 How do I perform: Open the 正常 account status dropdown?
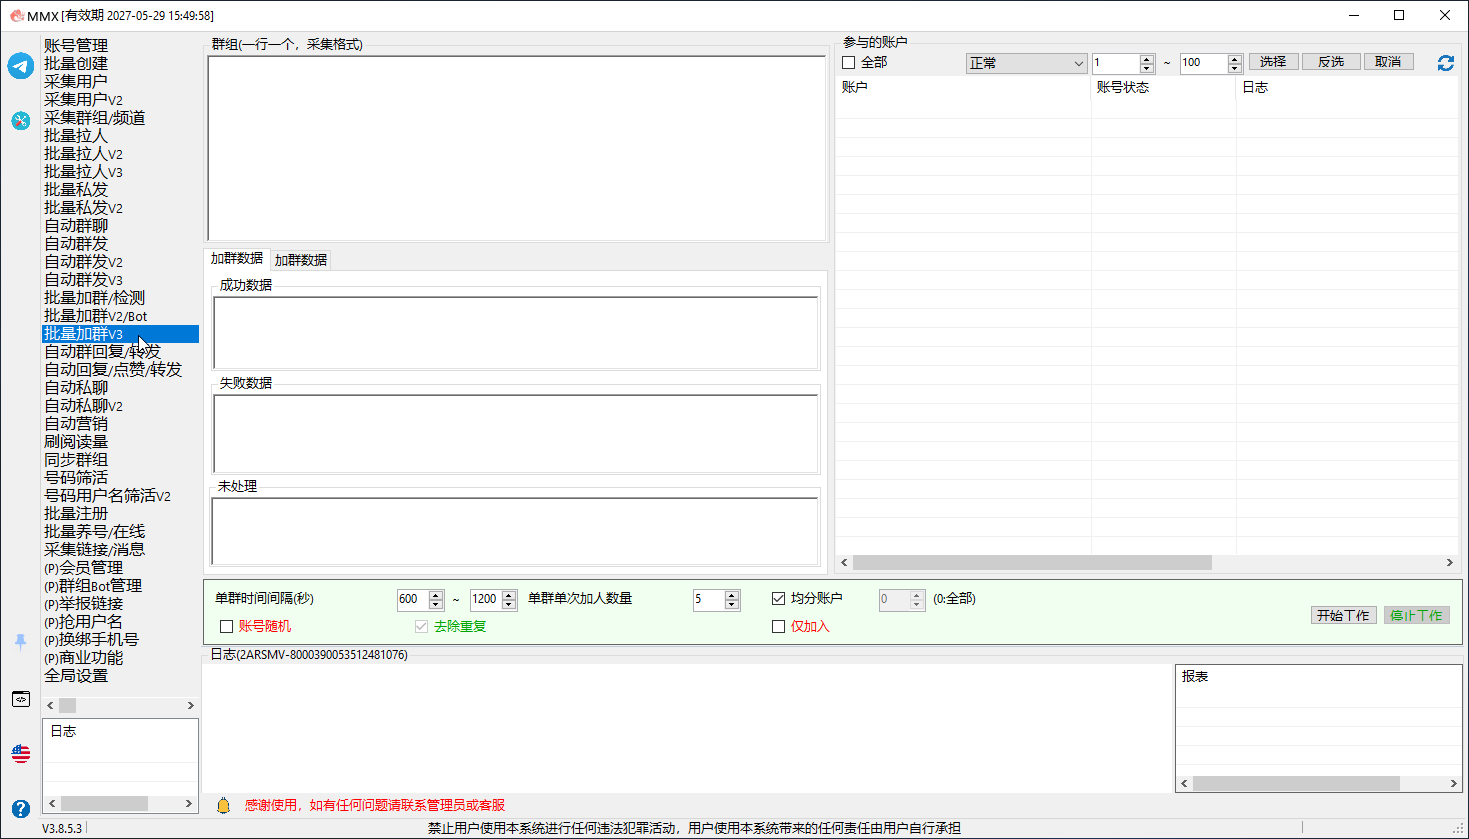pyautogui.click(x=1026, y=63)
